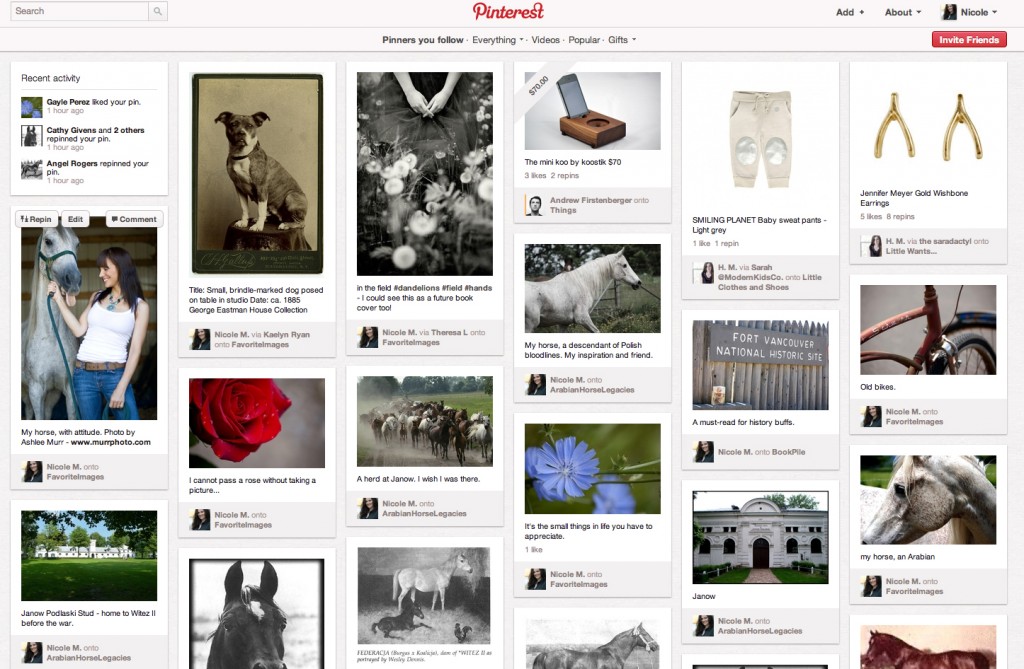The image size is (1024, 669).
Task: Comment on the horse with attitude pin
Action: (134, 219)
